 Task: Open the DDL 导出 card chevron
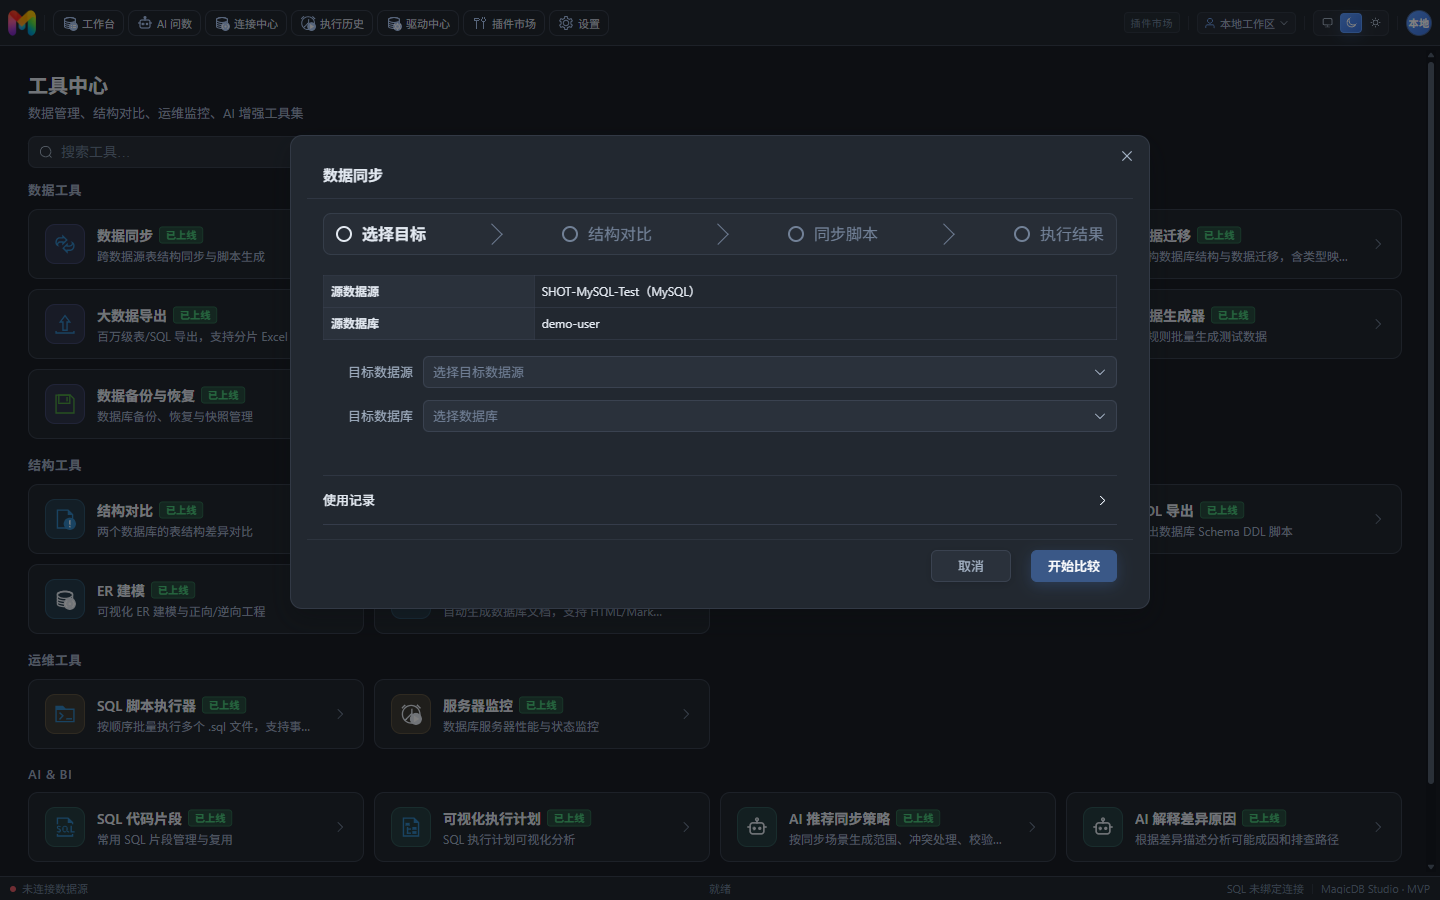(1378, 519)
